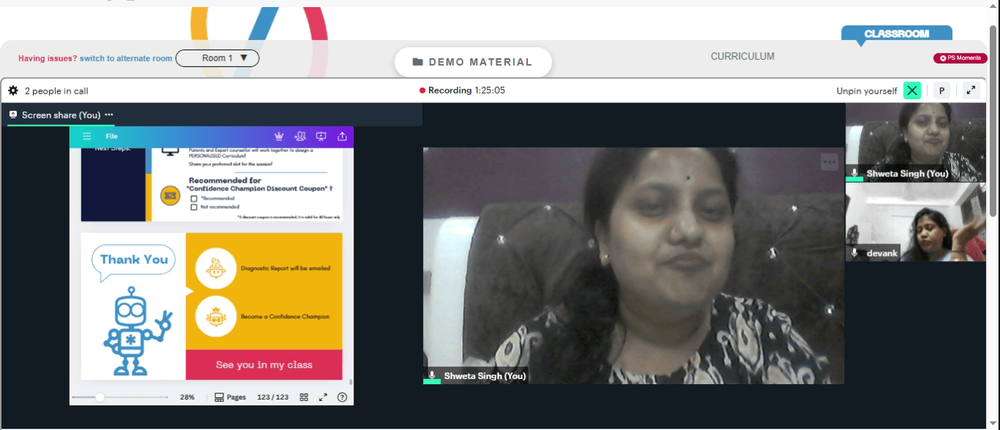The height and width of the screenshot is (430, 1000).
Task: Click microphone icon on Shweta Singh thumbnail
Action: pyautogui.click(x=855, y=174)
